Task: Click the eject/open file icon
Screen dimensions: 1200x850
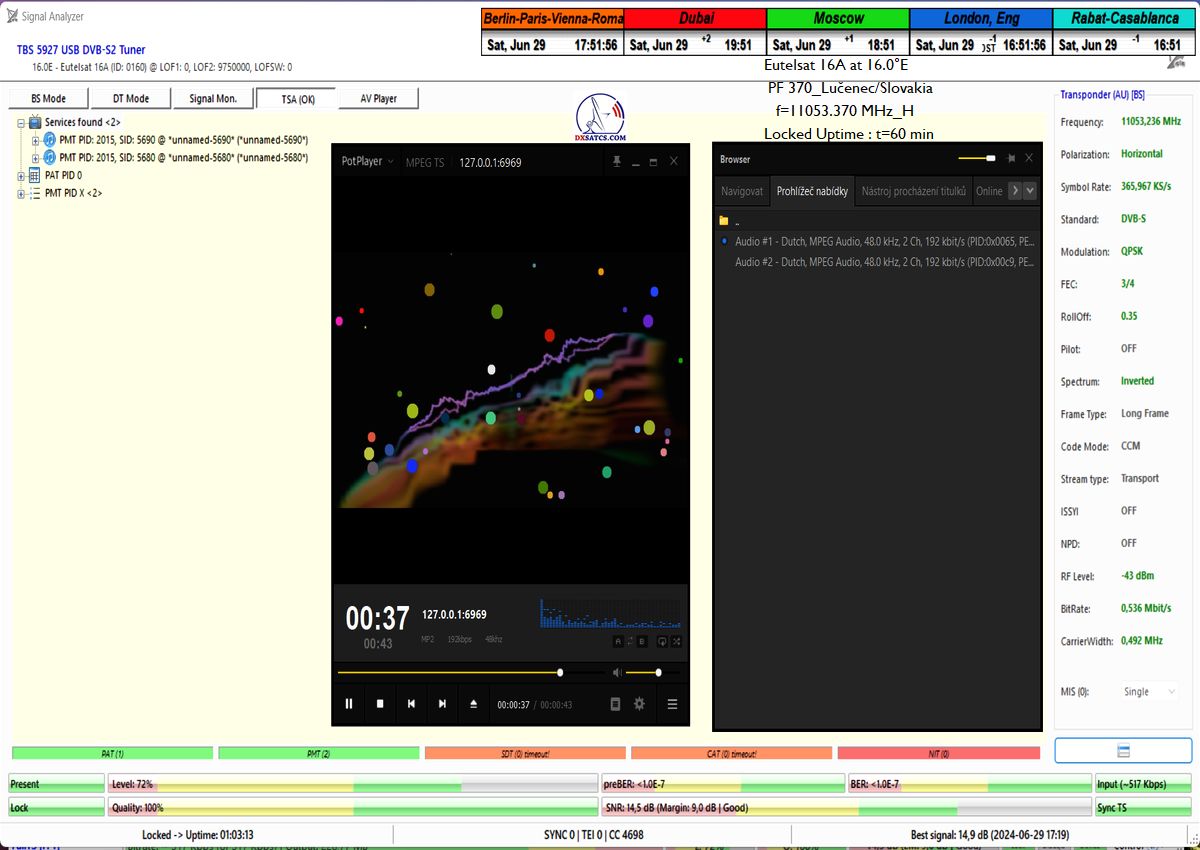Action: point(474,704)
